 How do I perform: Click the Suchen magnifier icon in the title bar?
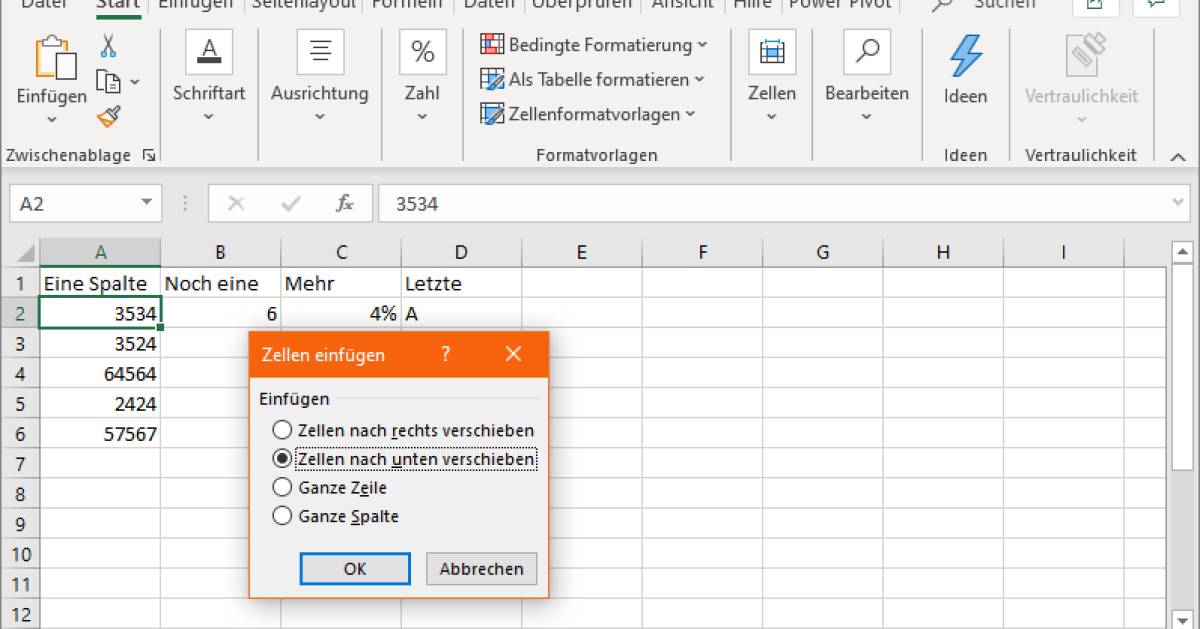pos(941,5)
